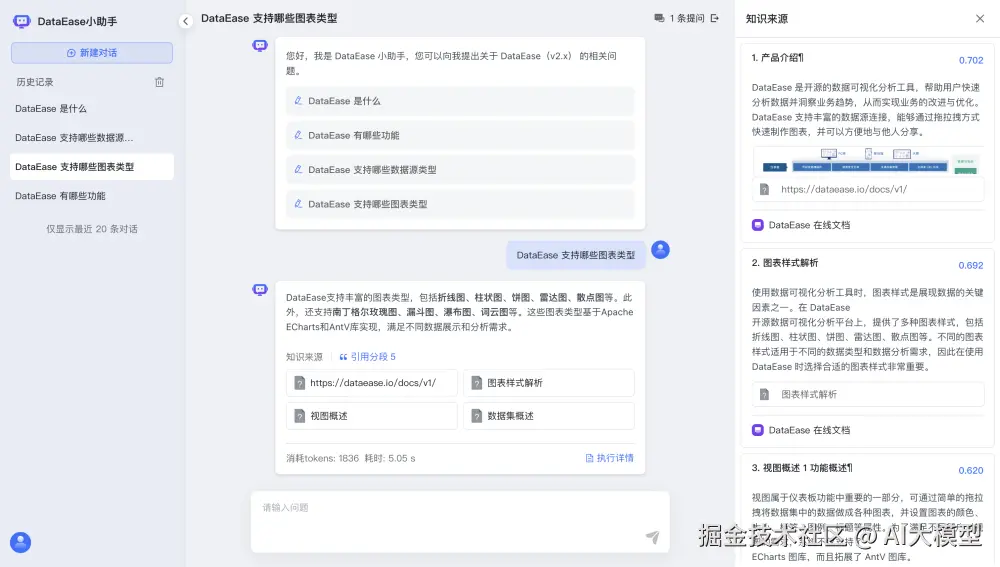Click the question bubble DataEase 支持哪些图表类型

point(576,255)
